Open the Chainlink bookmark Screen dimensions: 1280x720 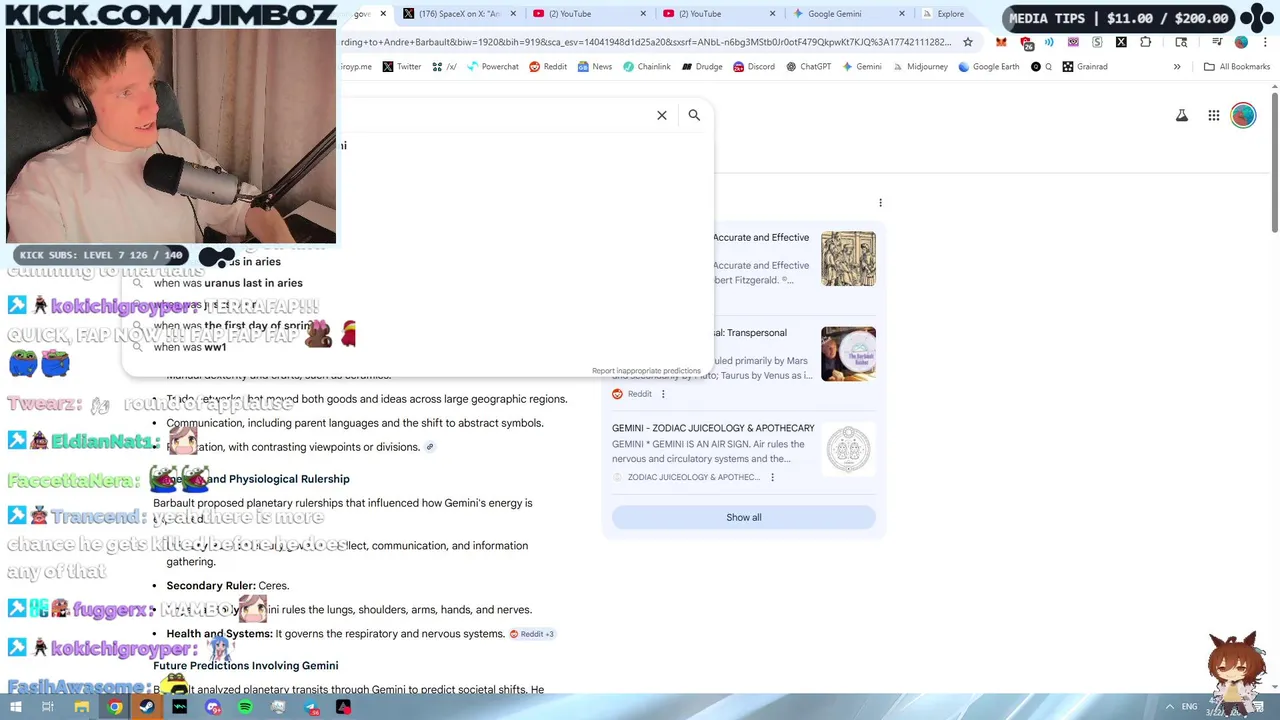(647, 67)
